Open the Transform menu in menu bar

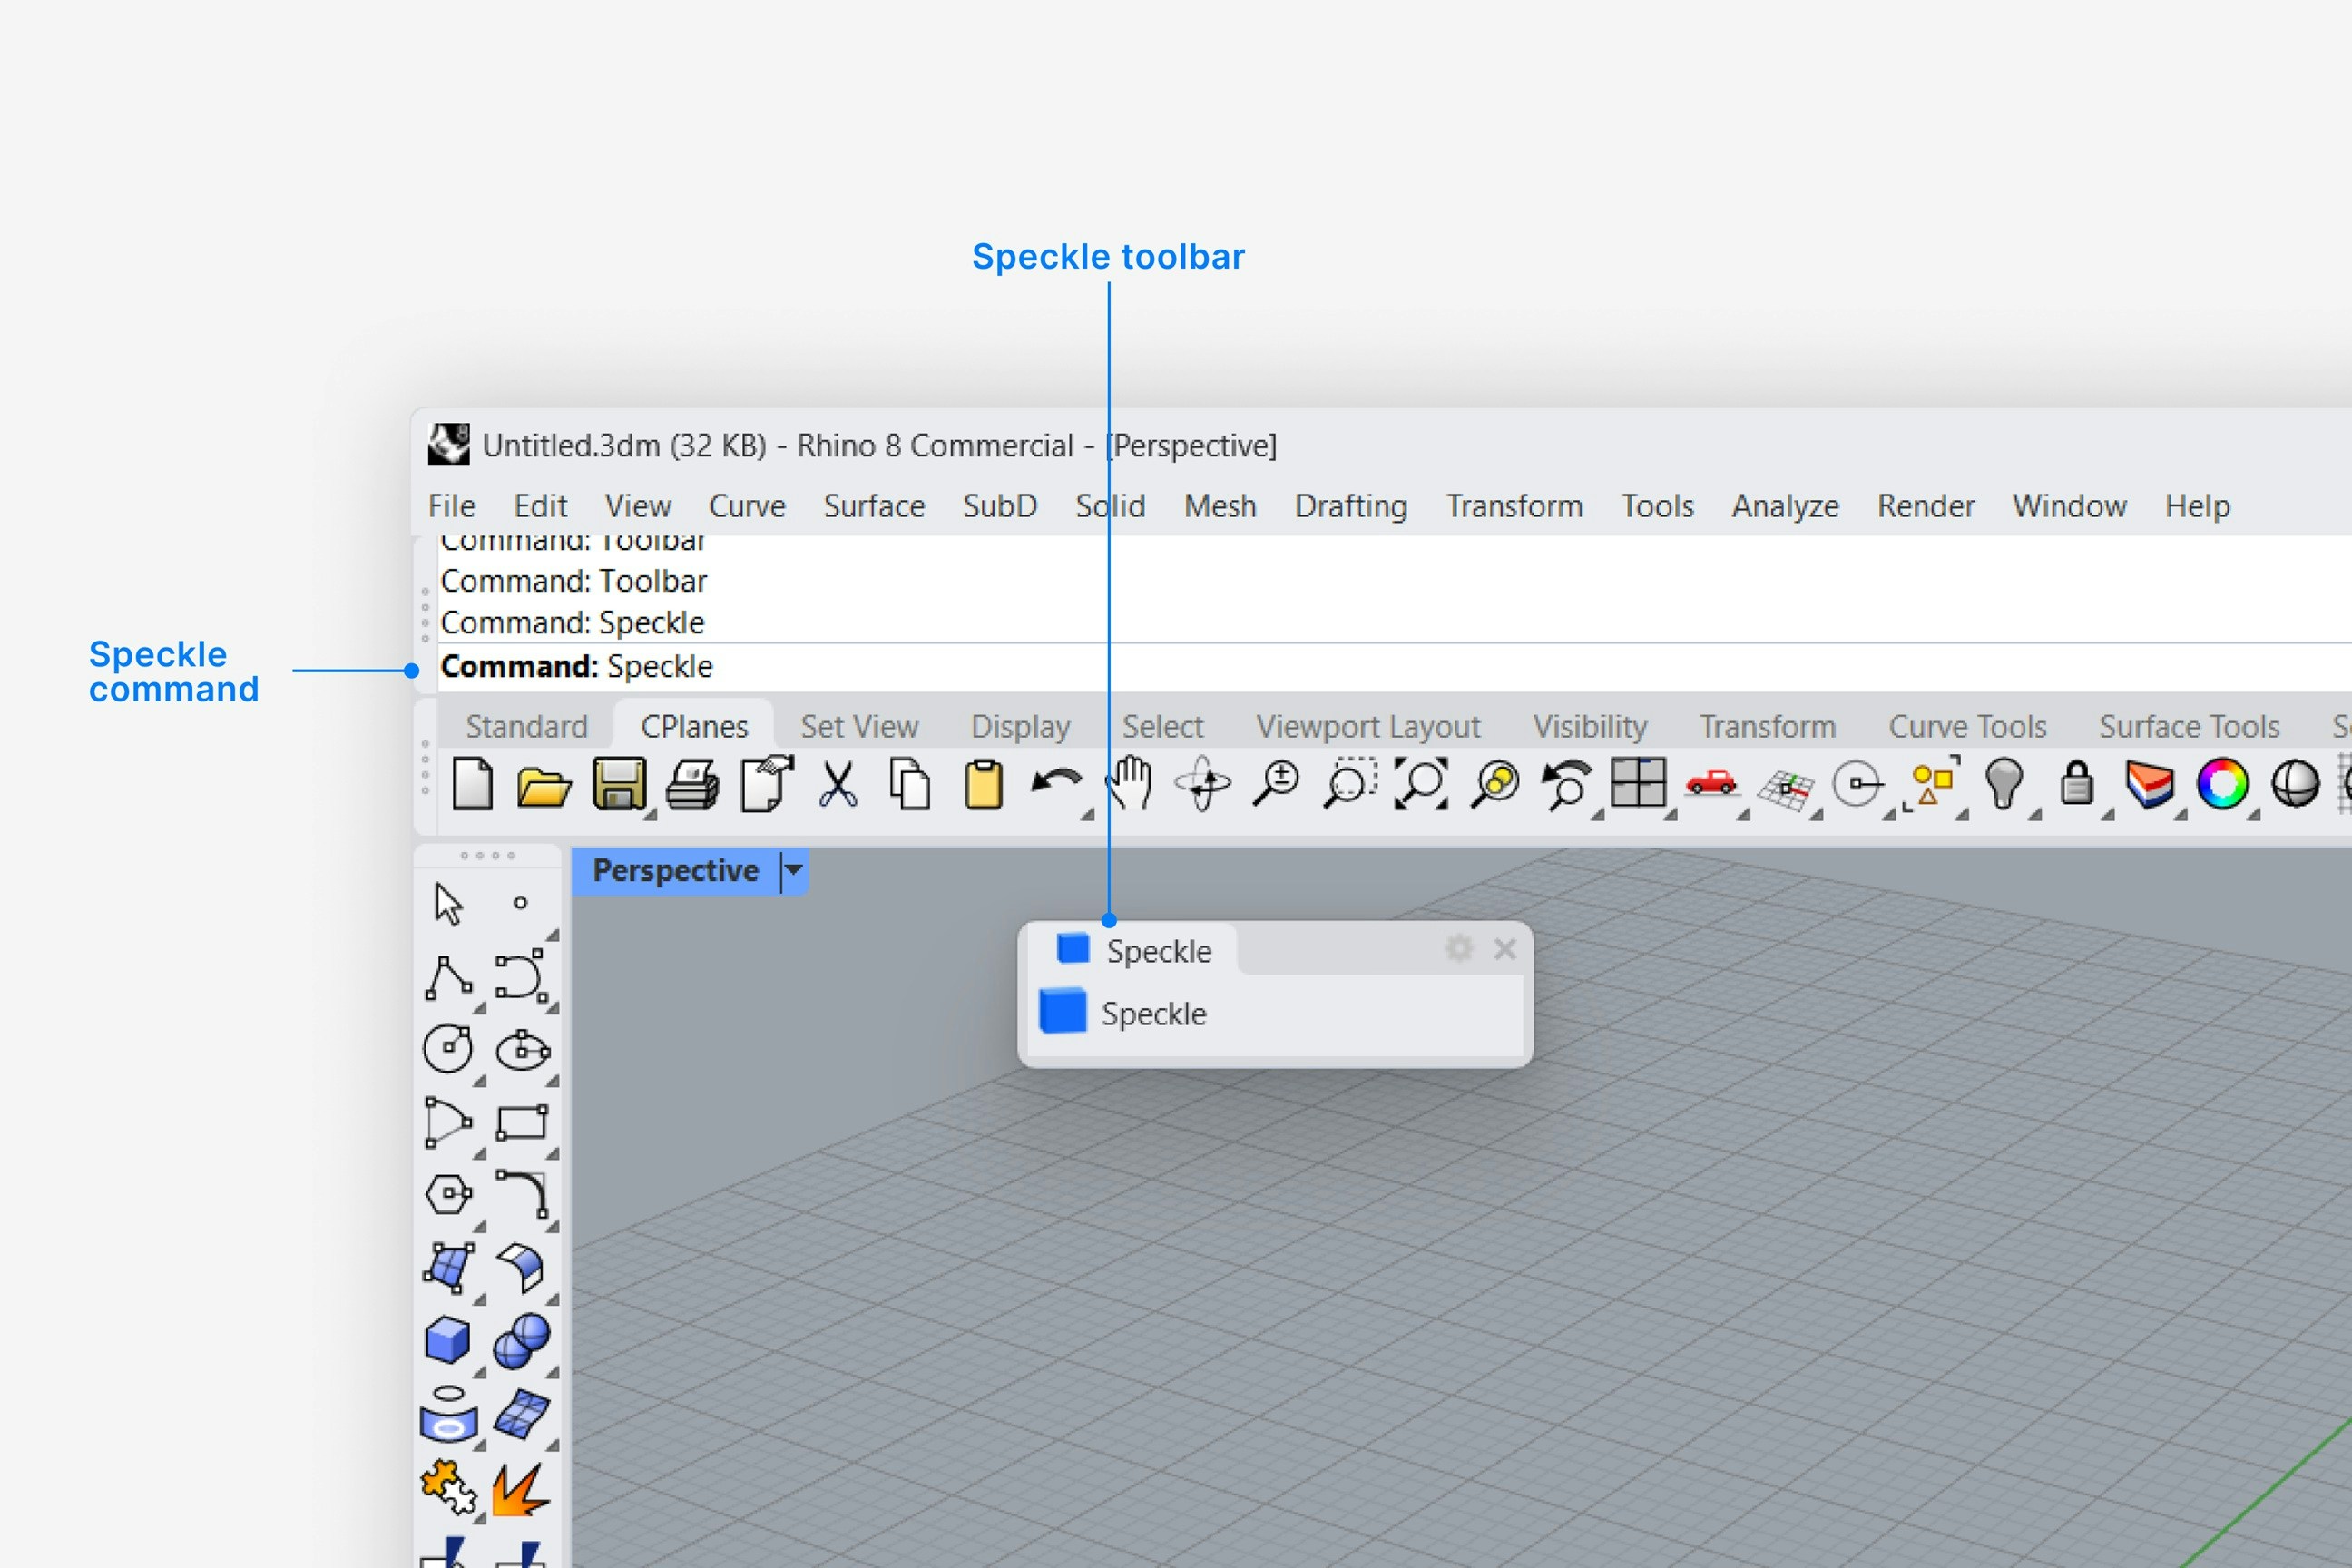tap(1514, 506)
